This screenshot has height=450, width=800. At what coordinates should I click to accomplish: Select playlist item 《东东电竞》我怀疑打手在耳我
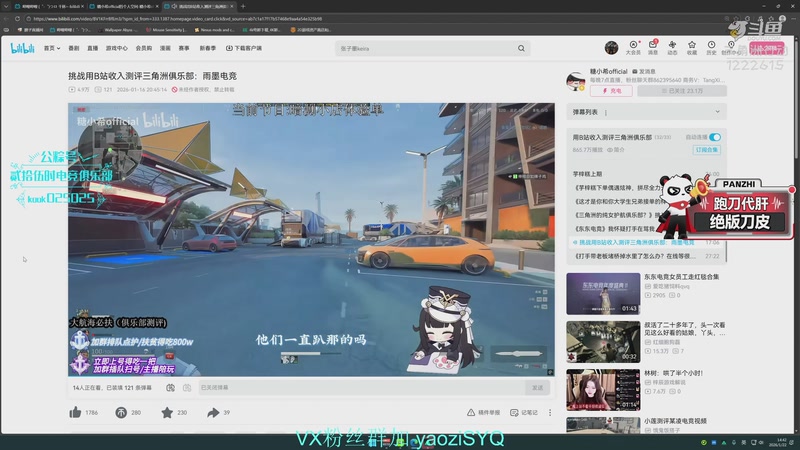coord(615,229)
